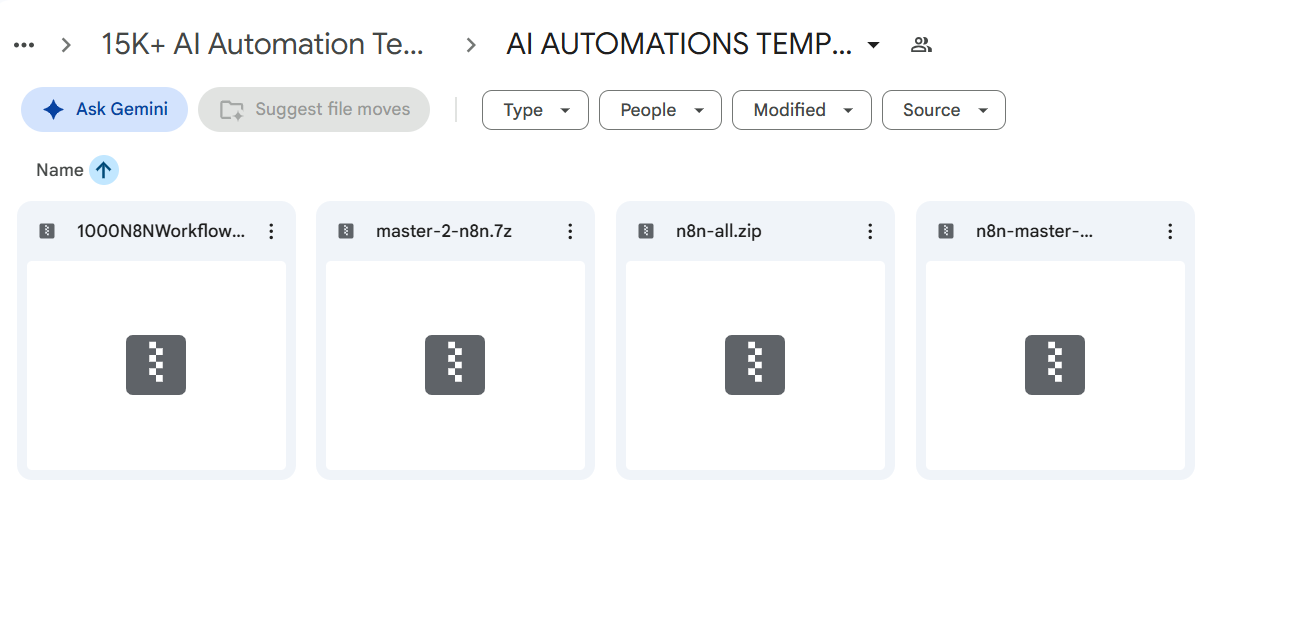Click Suggest file moves button
Viewport: 1292px width, 626px height.
[314, 110]
